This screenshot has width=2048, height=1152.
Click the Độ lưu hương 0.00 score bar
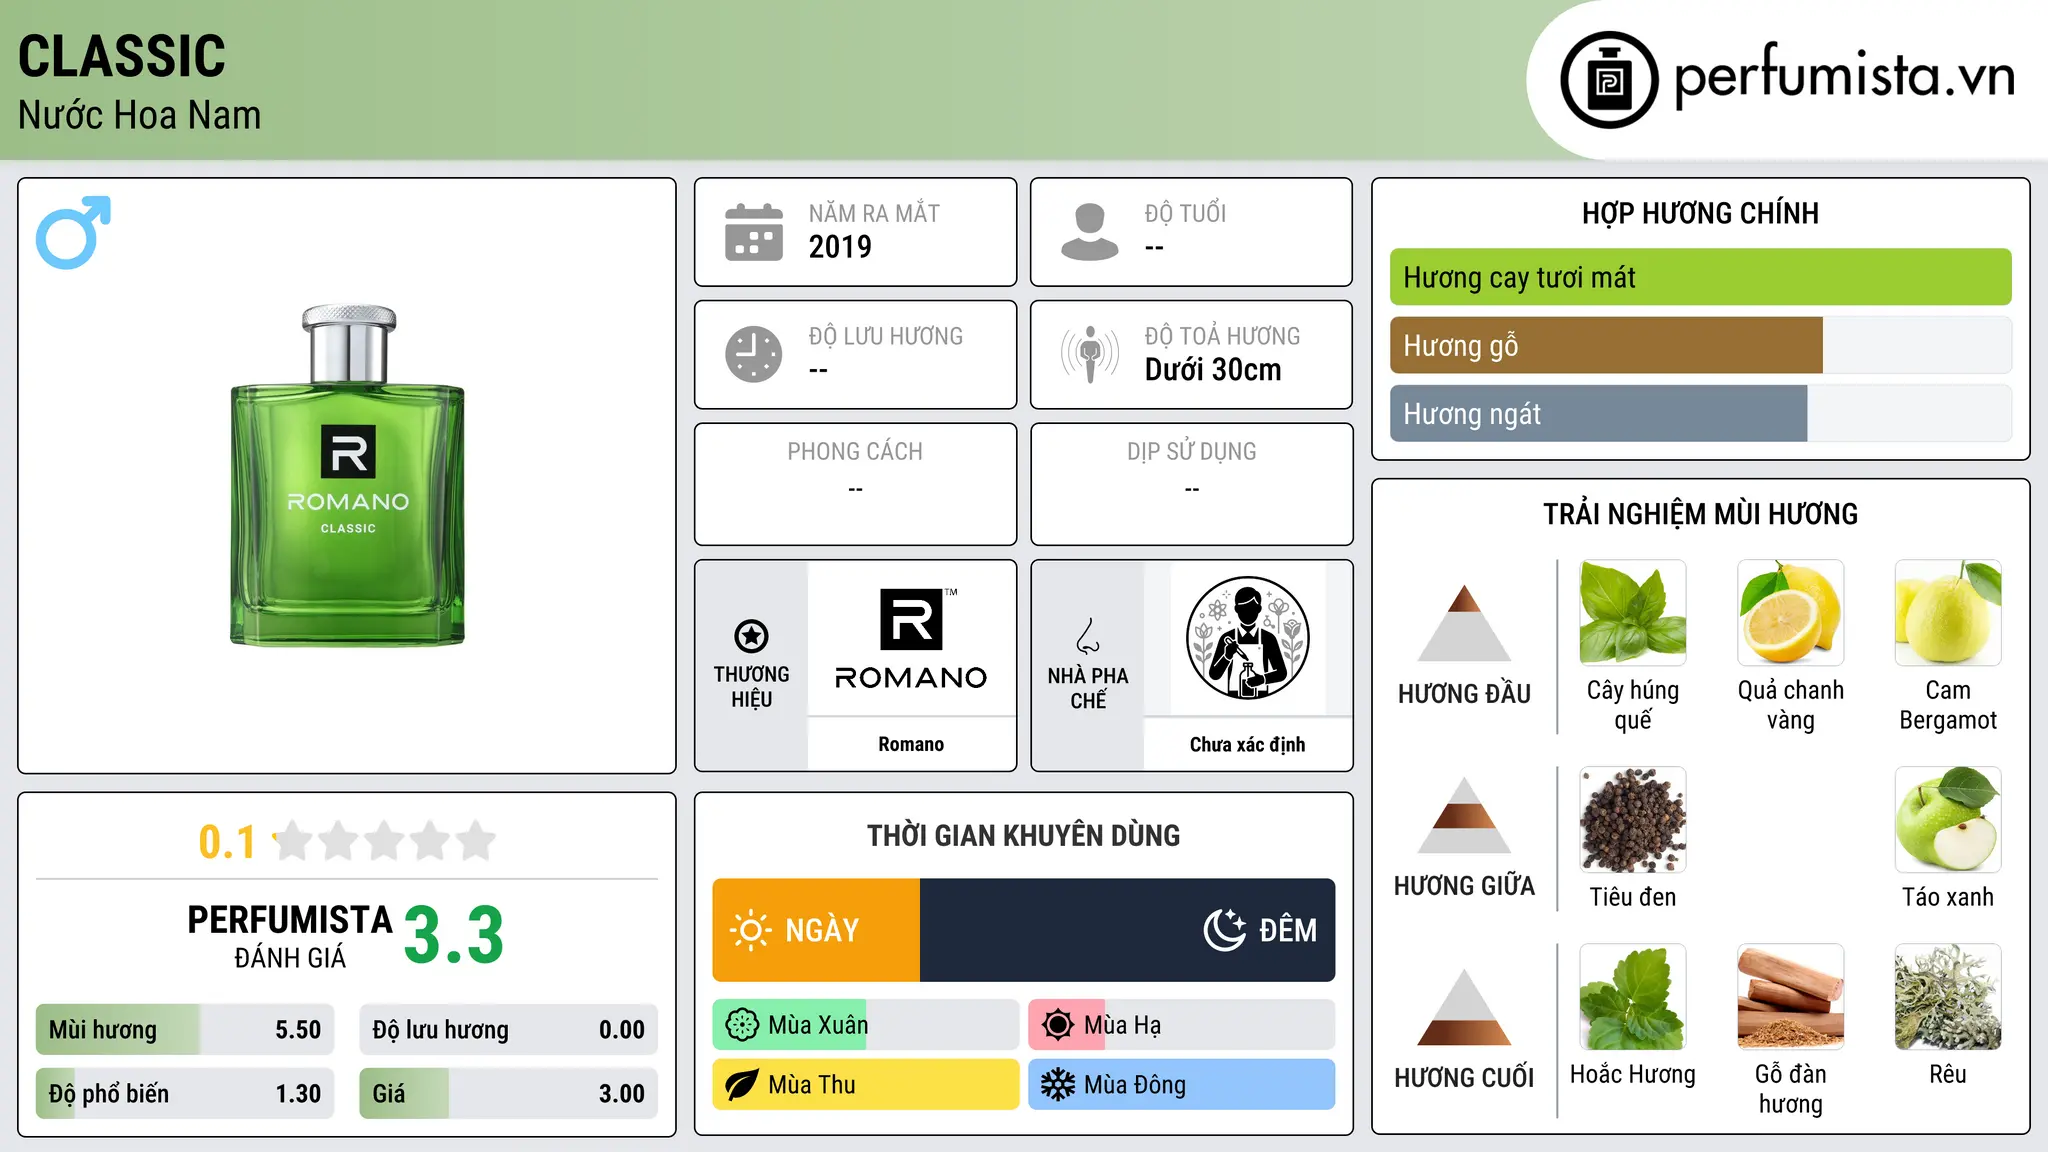[x=509, y=1030]
